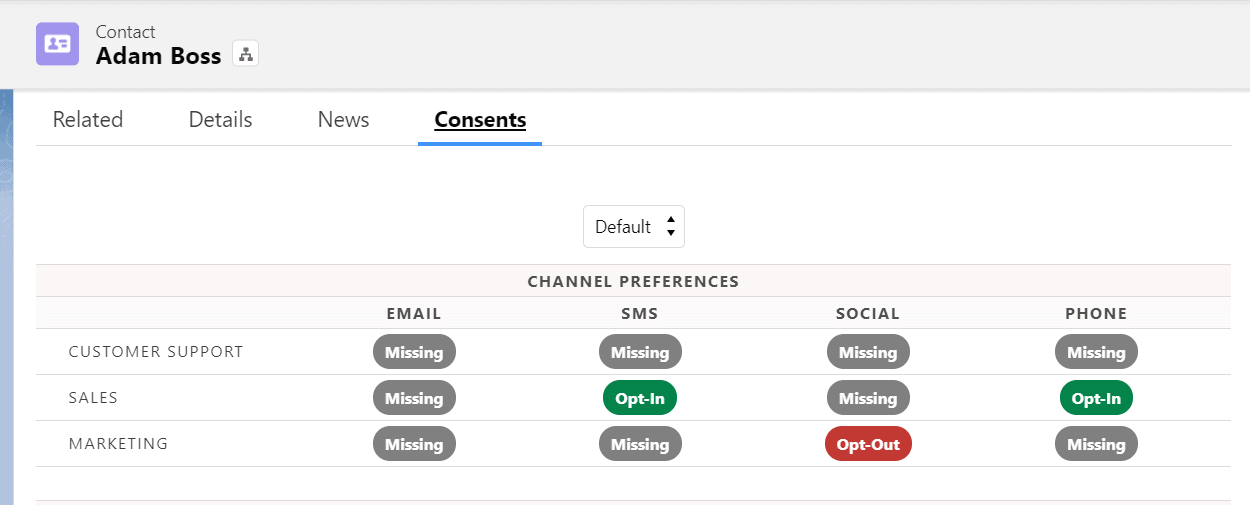This screenshot has width=1250, height=505.
Task: Click the Sales Social Missing badge
Action: 868,398
